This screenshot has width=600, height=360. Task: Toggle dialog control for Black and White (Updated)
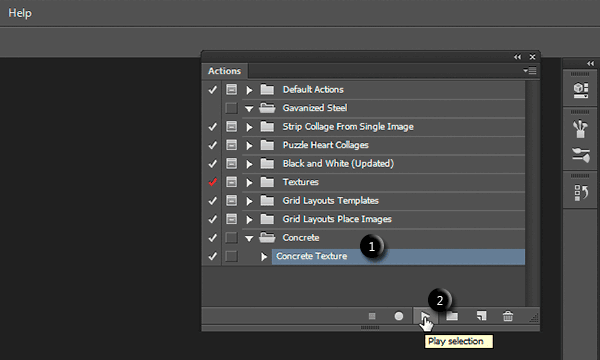tap(231, 164)
